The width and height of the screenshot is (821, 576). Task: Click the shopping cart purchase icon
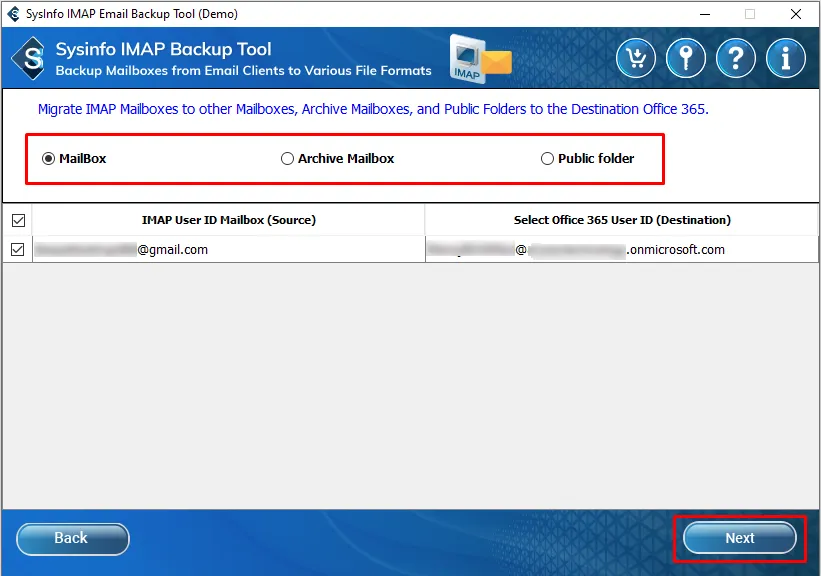[636, 58]
